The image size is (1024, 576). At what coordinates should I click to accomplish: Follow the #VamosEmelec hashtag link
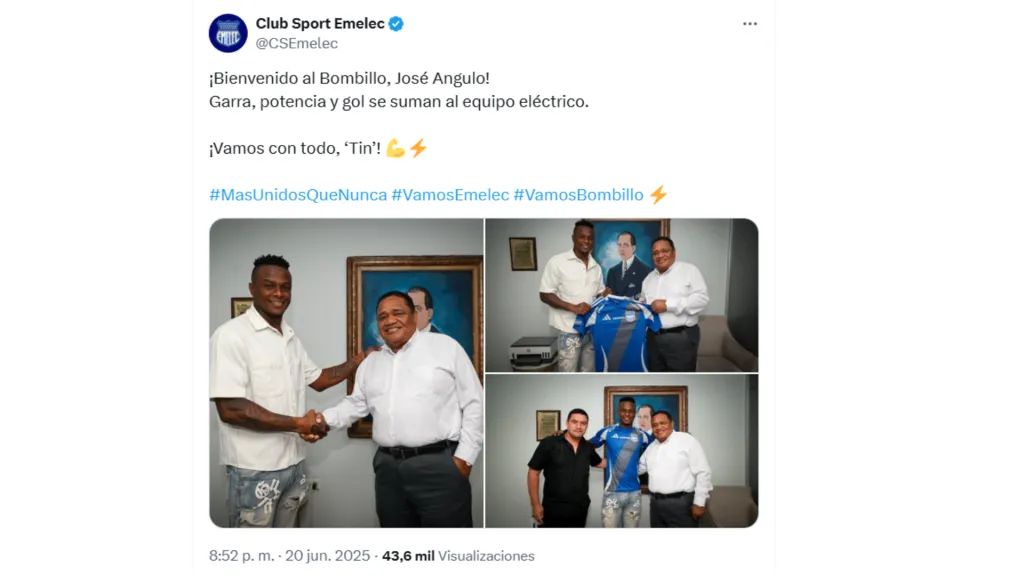click(x=450, y=195)
